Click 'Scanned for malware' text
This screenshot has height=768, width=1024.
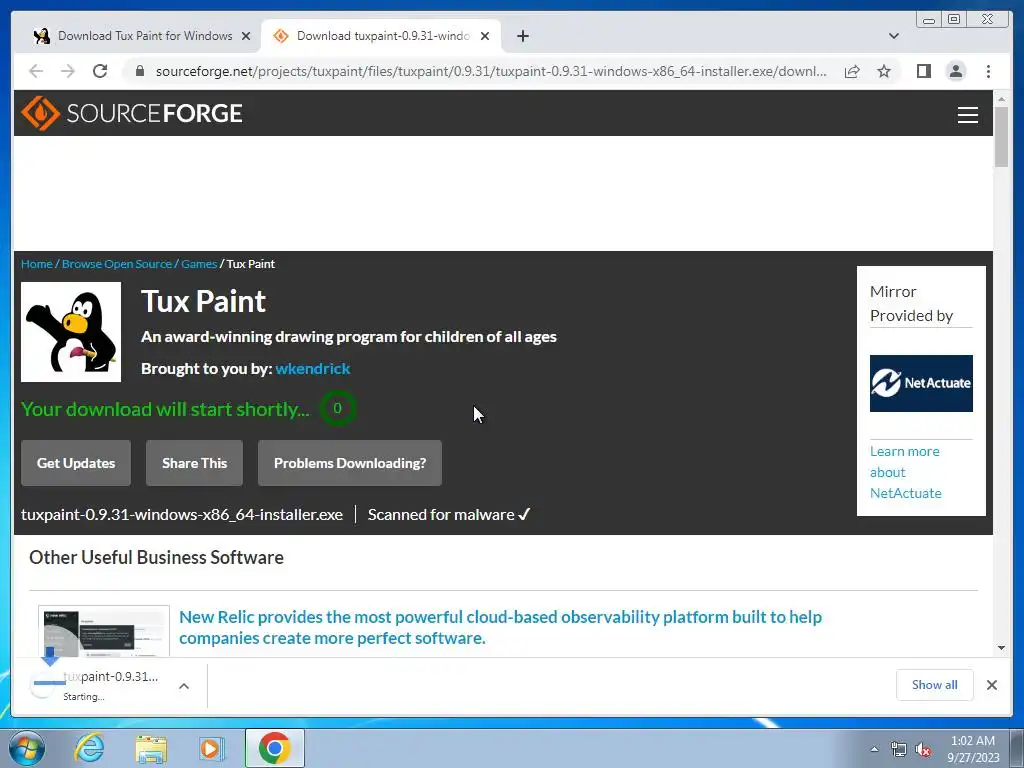441,515
